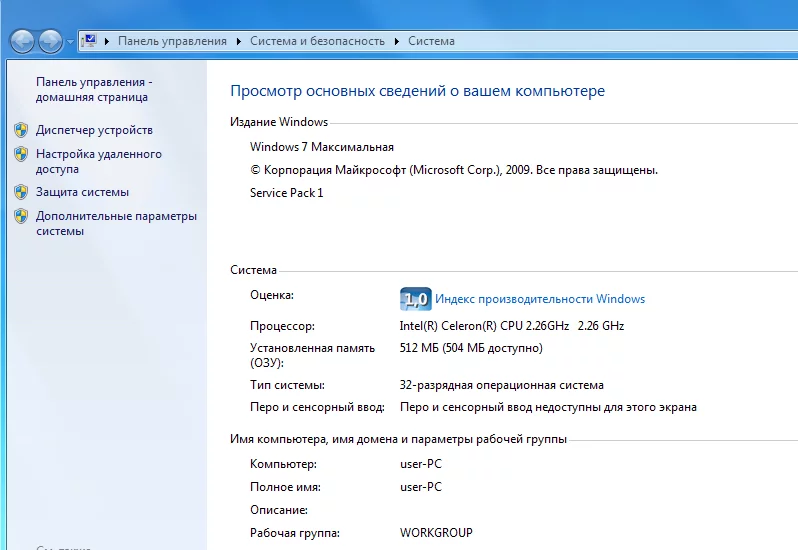Click shield icon next to 'Диспетчер устройств'

tap(21, 130)
